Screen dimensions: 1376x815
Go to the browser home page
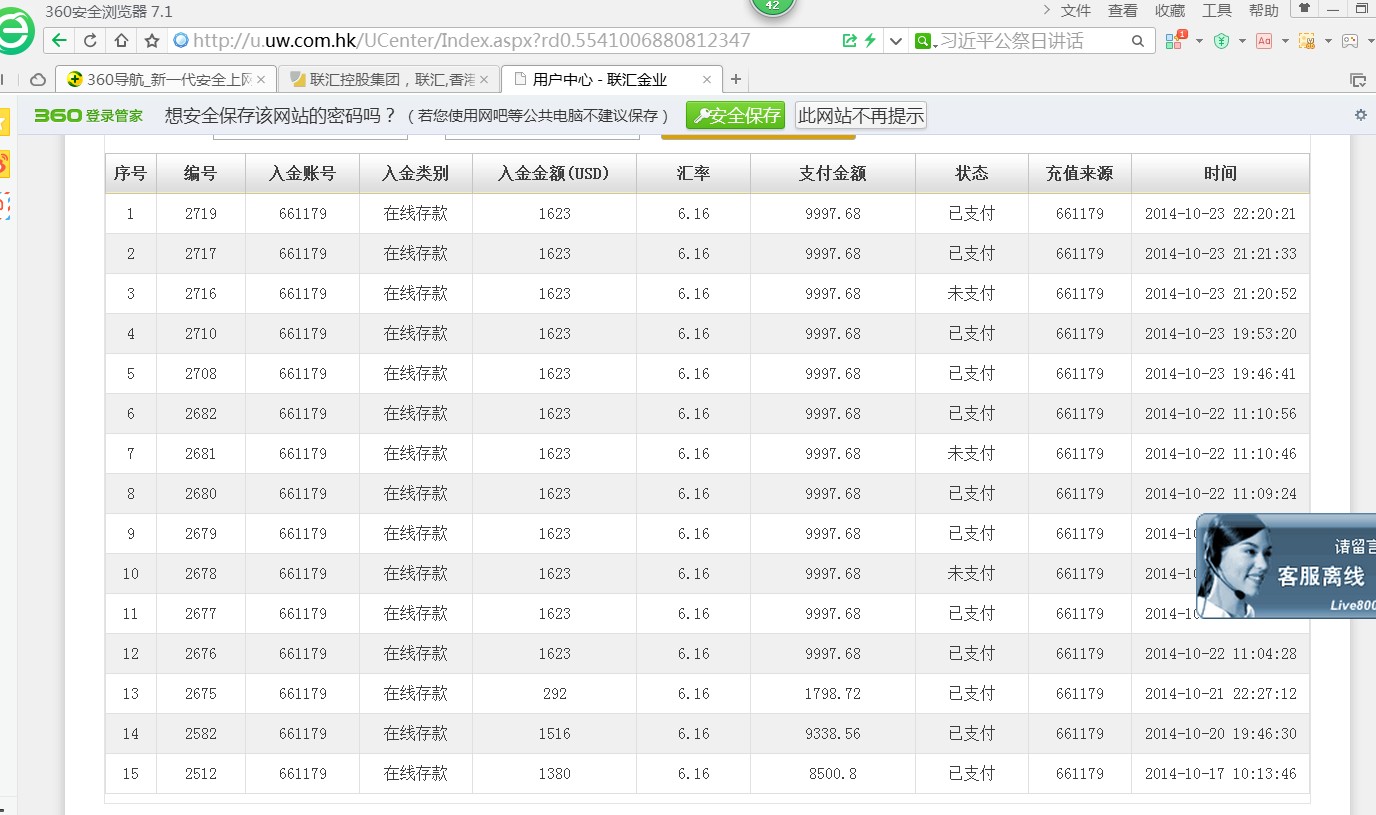pos(121,41)
